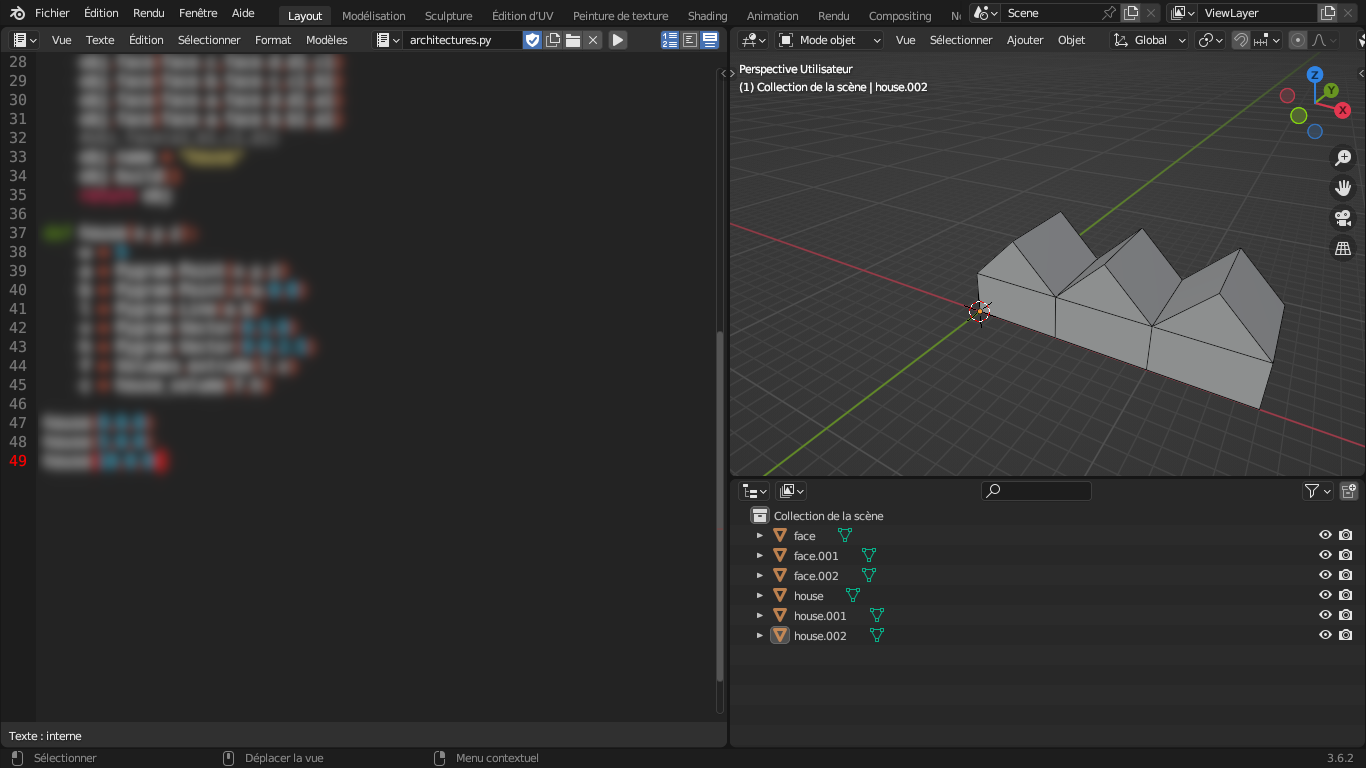Open the Ajouter menu in the viewport
Viewport: 1366px width, 768px height.
pyautogui.click(x=1024, y=40)
